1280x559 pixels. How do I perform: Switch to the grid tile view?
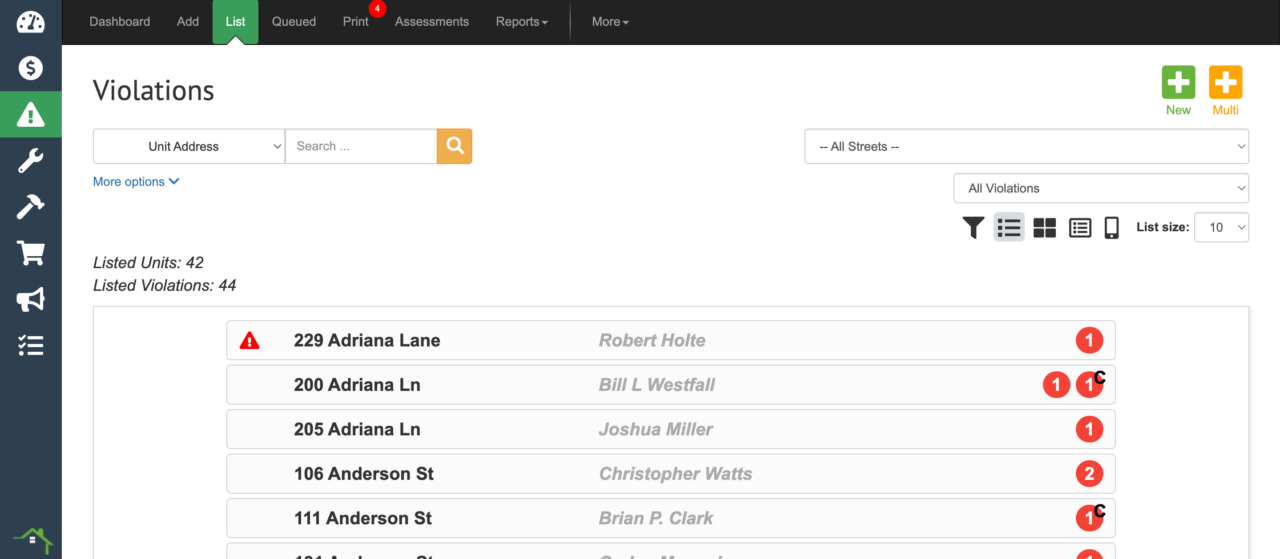(1044, 228)
